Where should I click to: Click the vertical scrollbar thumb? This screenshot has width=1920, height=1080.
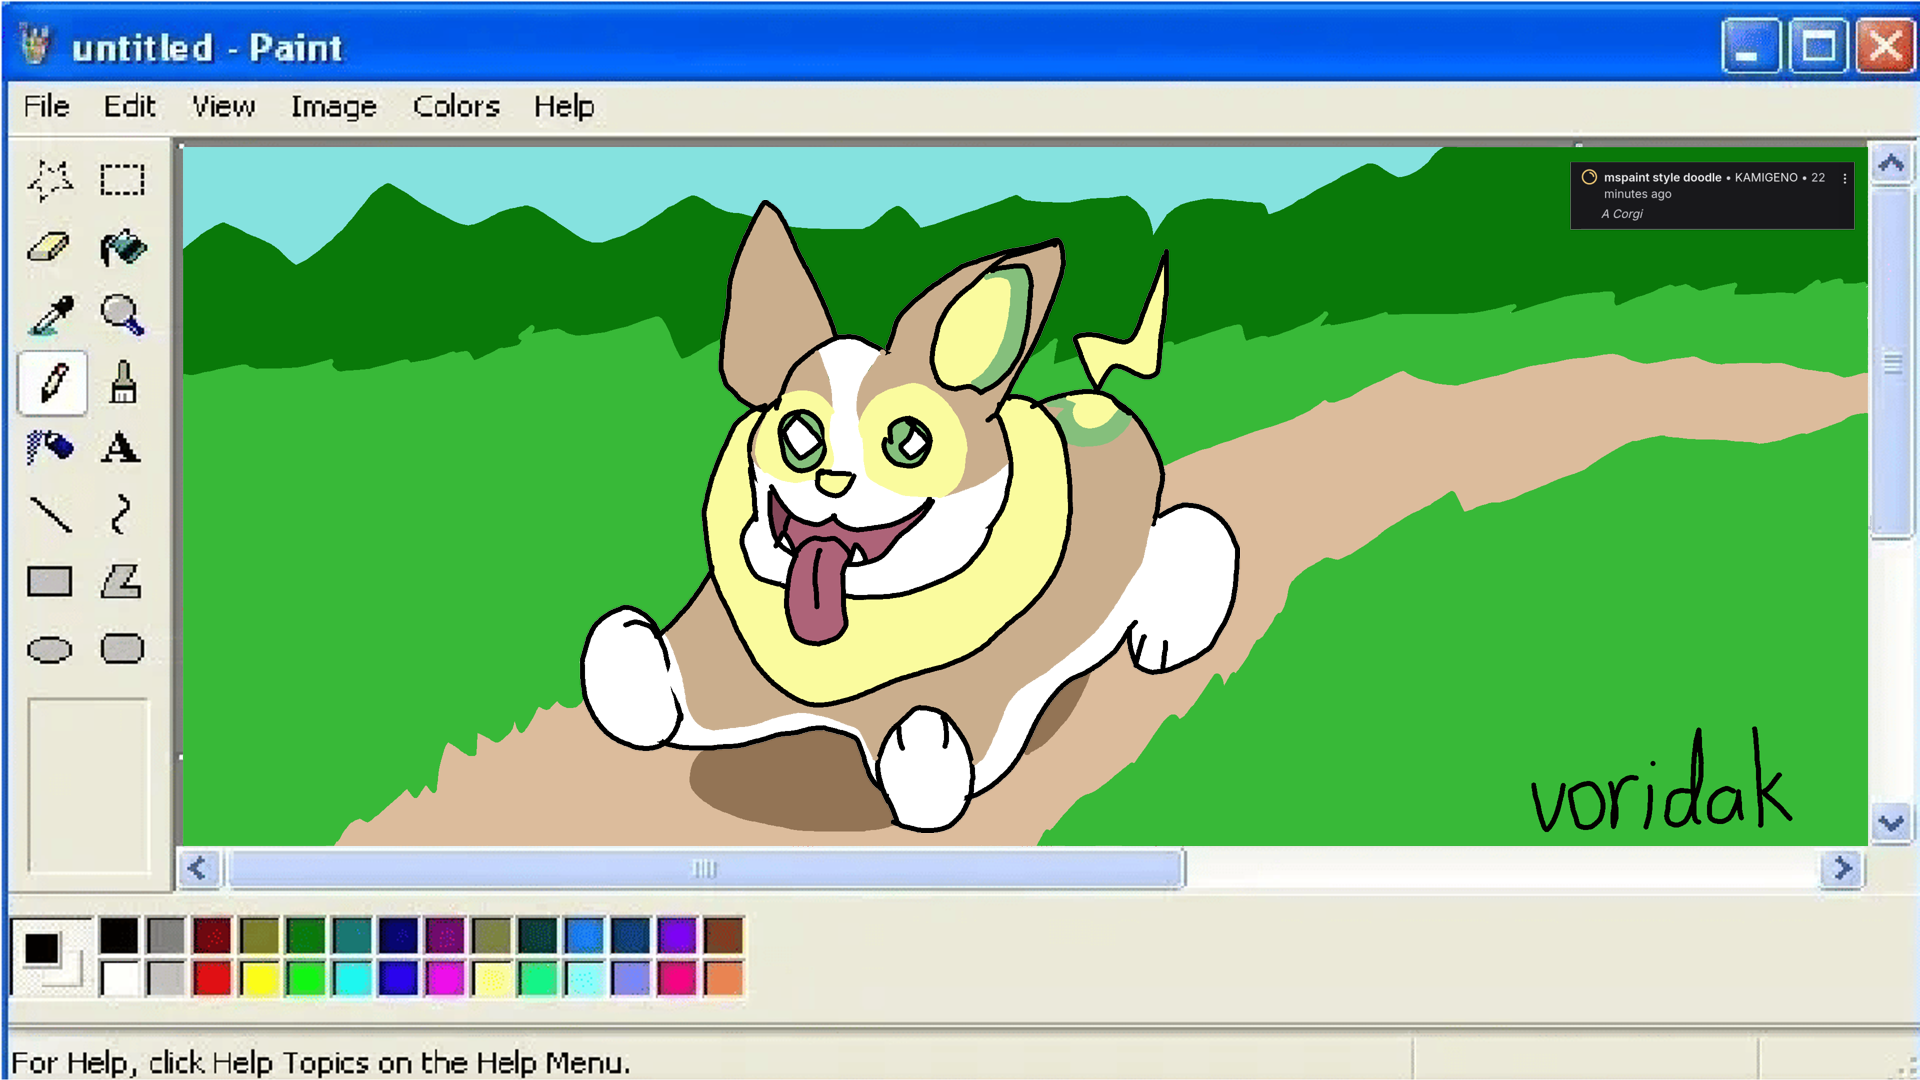click(1891, 362)
